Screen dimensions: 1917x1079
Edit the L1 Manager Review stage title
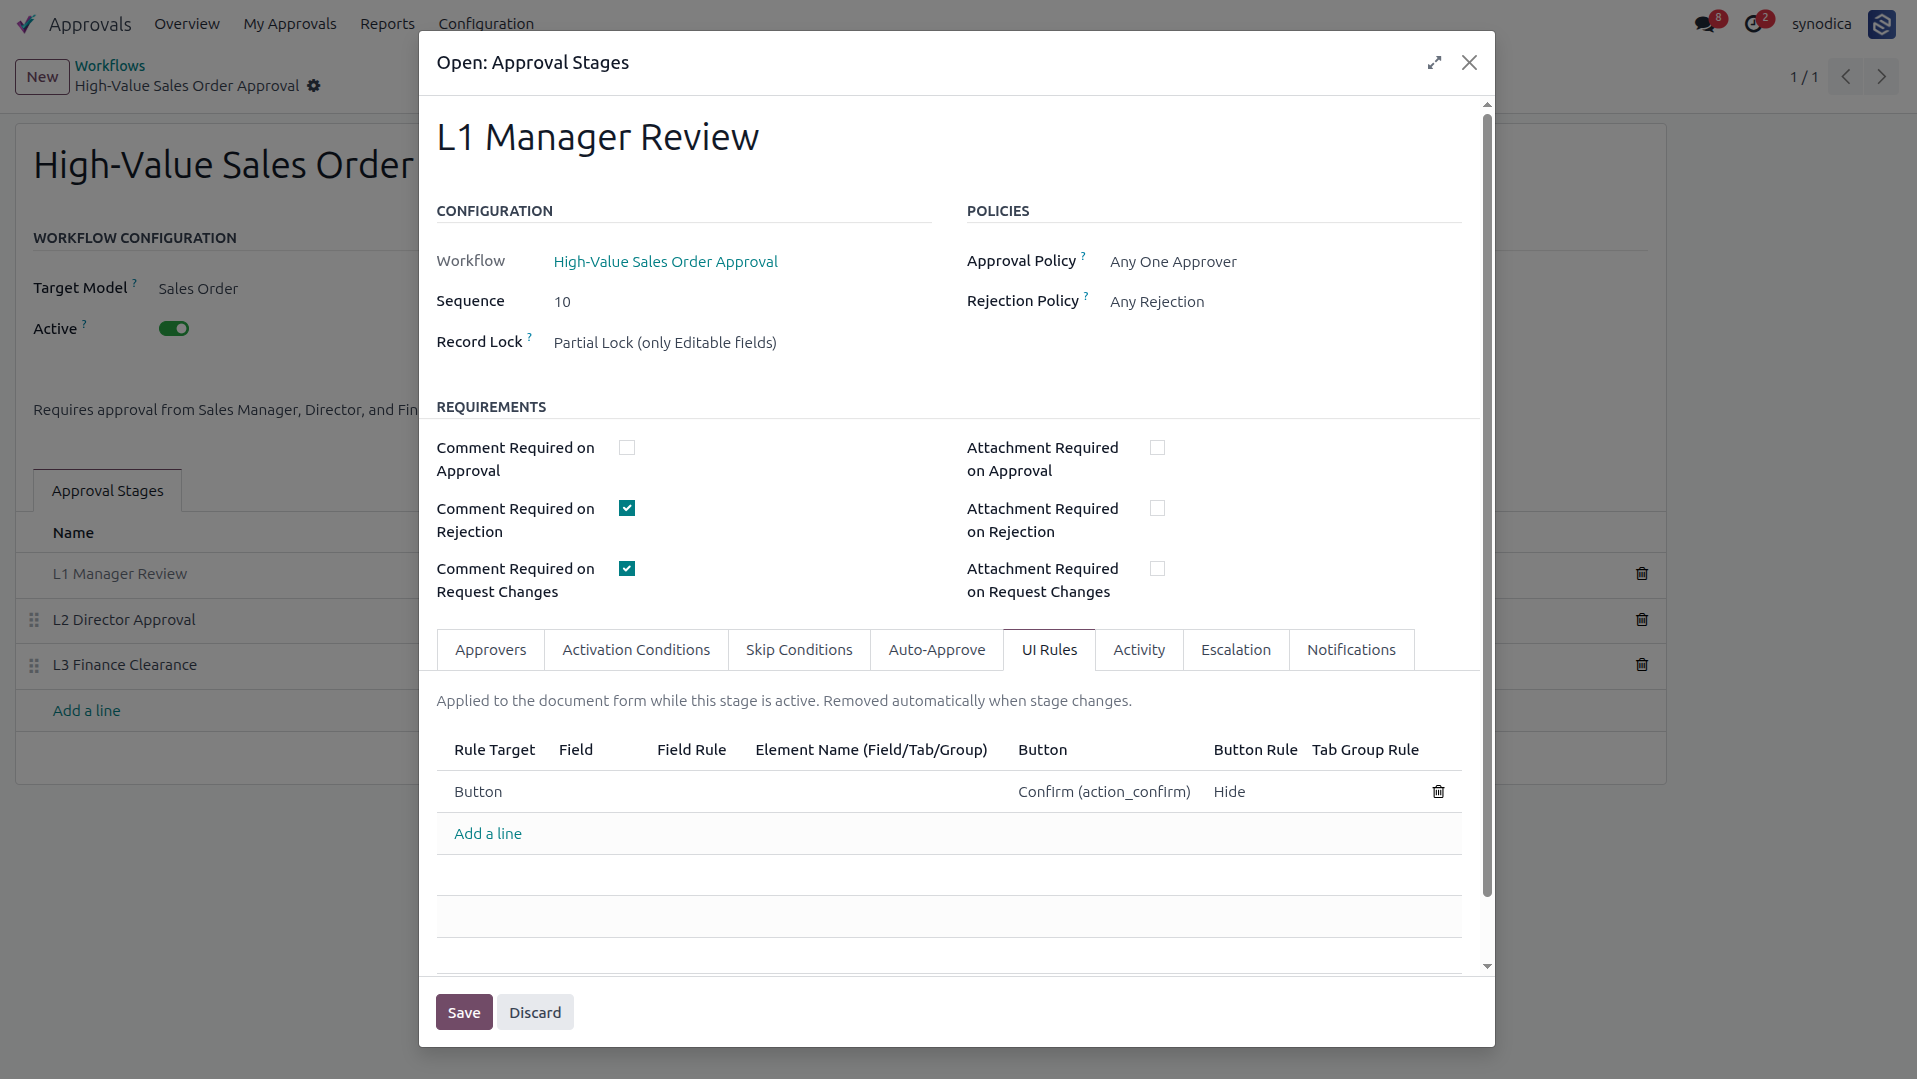click(x=598, y=137)
